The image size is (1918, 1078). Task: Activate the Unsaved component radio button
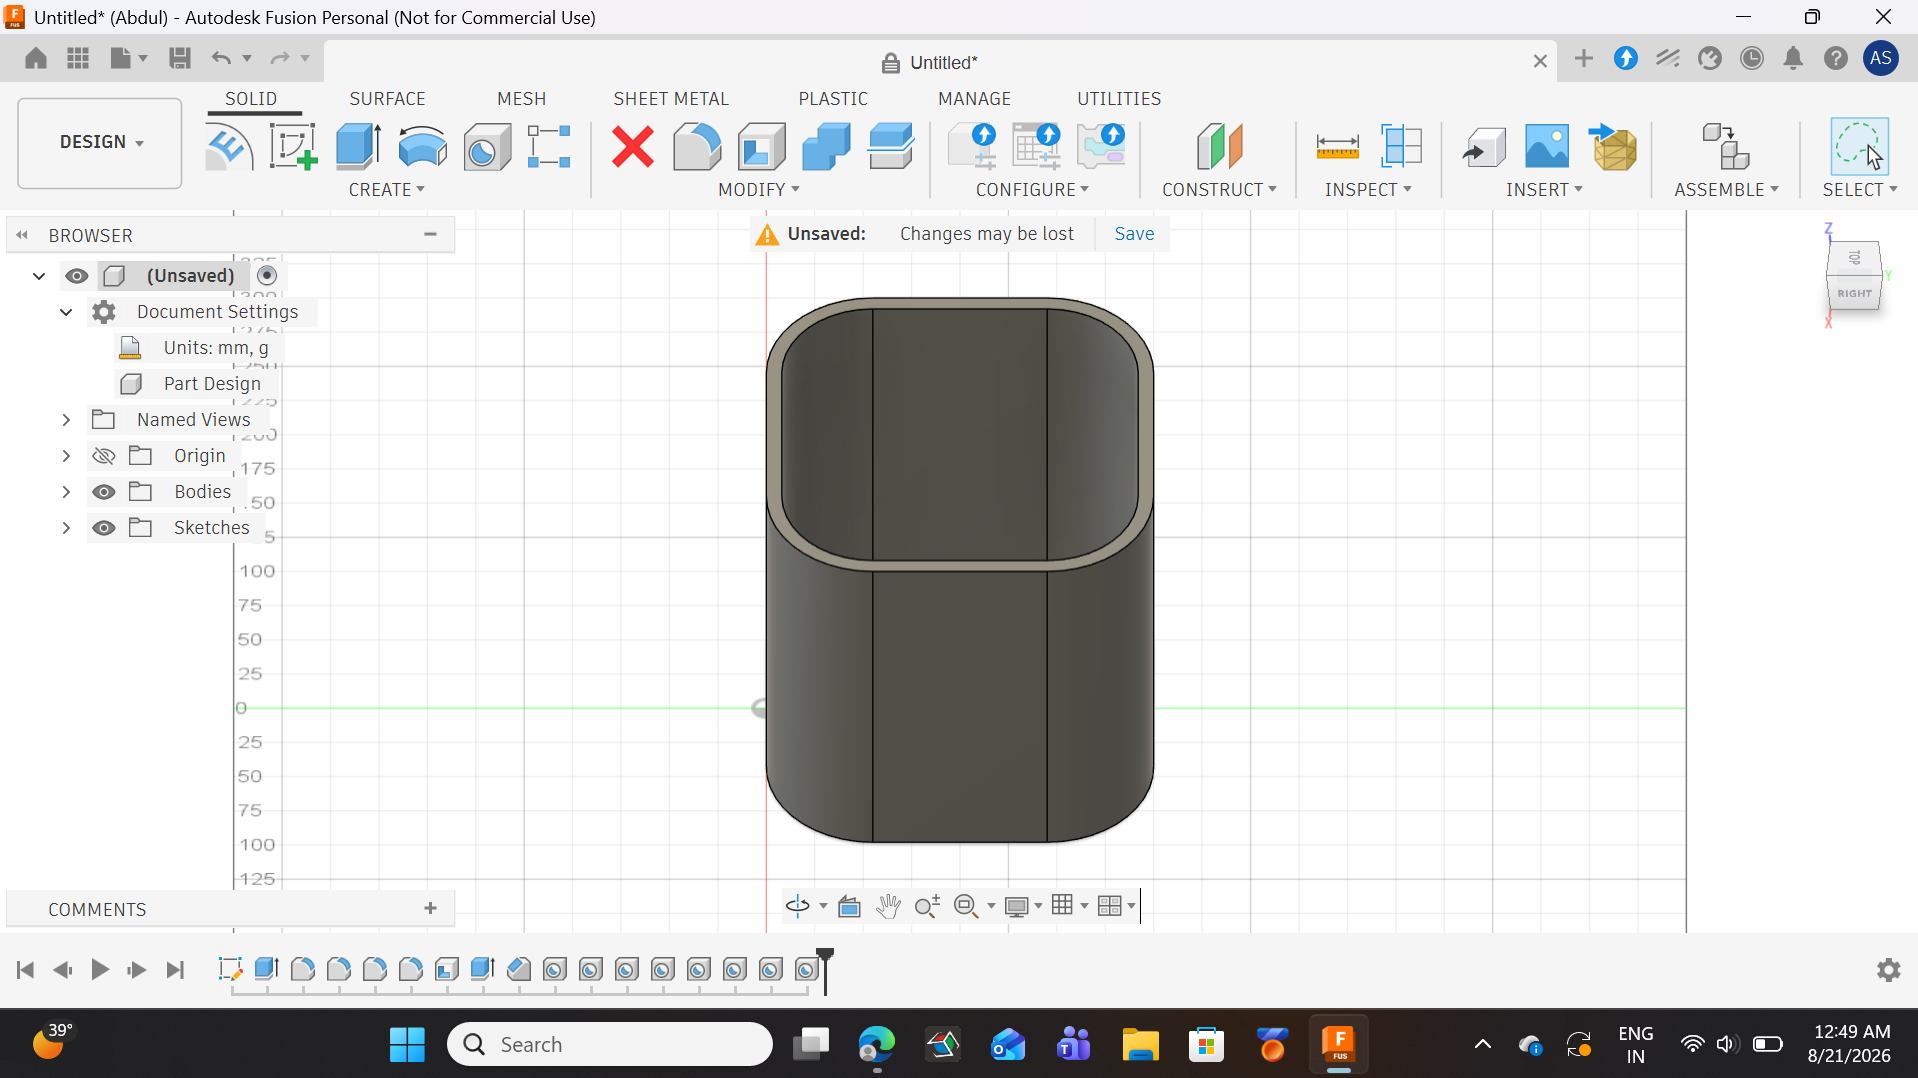click(x=267, y=276)
